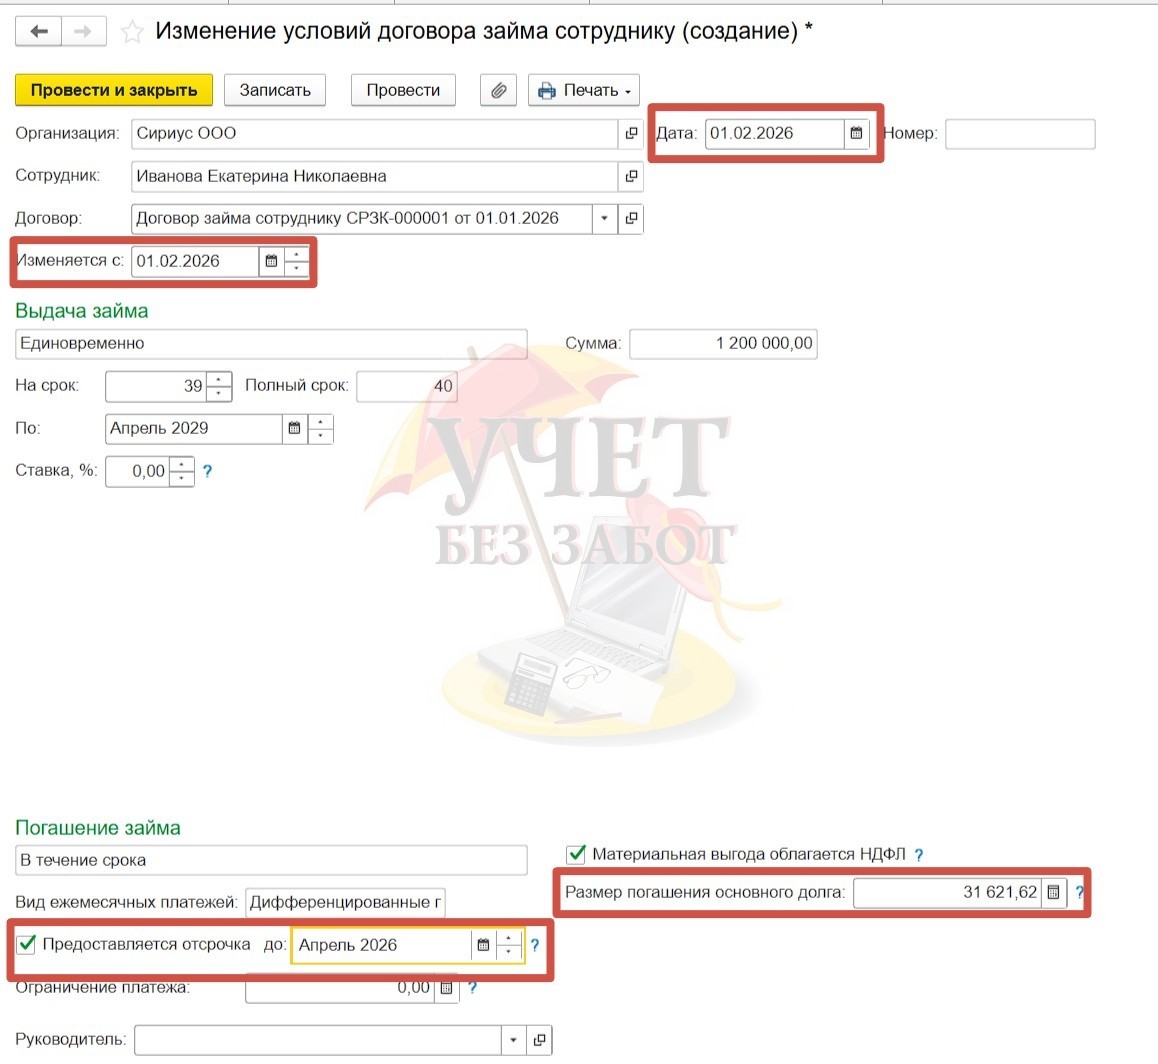The height and width of the screenshot is (1064, 1158).
Task: Click the paperclip attachments icon
Action: point(498,90)
